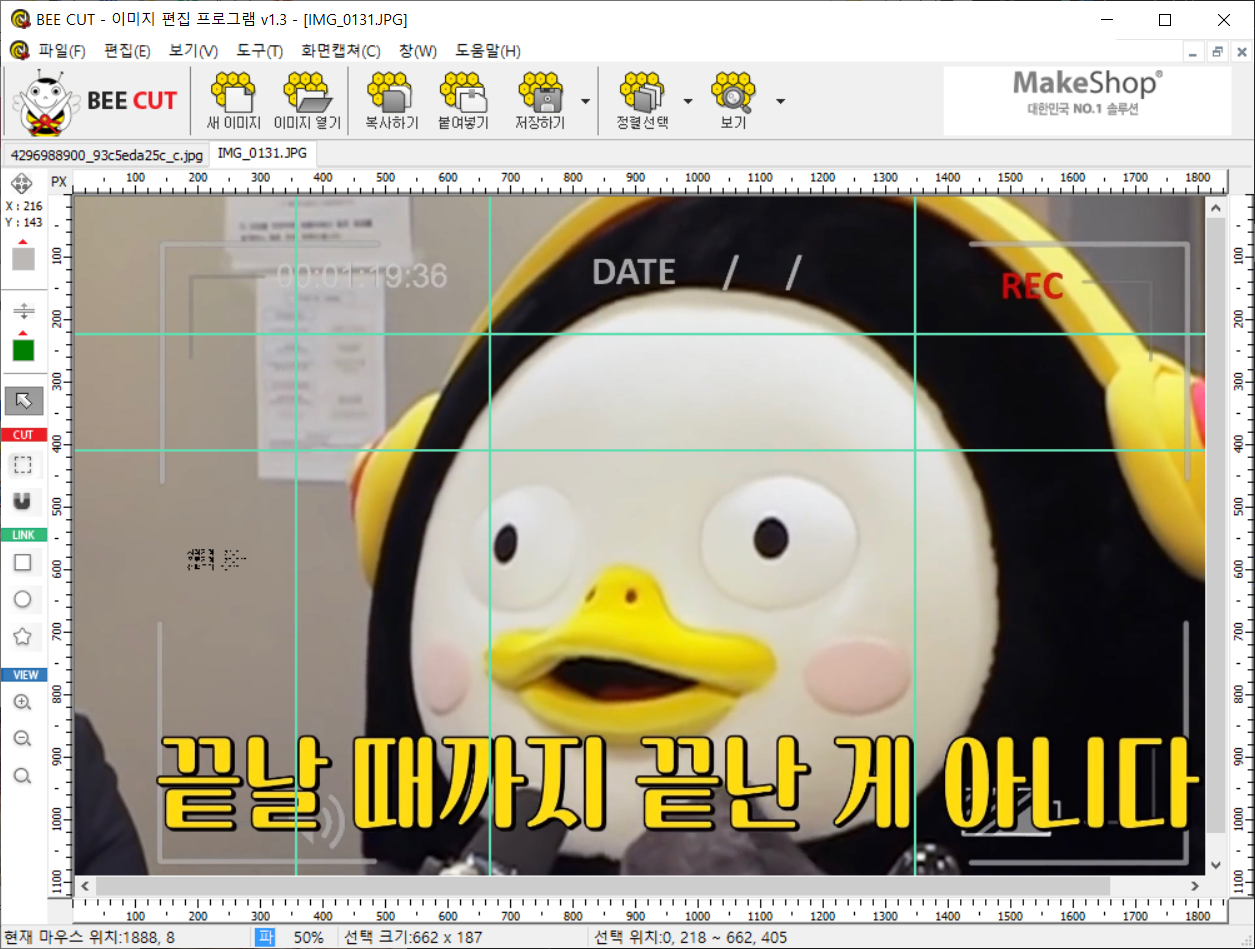1255x949 pixels.
Task: Open the 보기(V) menu
Action: tap(193, 50)
